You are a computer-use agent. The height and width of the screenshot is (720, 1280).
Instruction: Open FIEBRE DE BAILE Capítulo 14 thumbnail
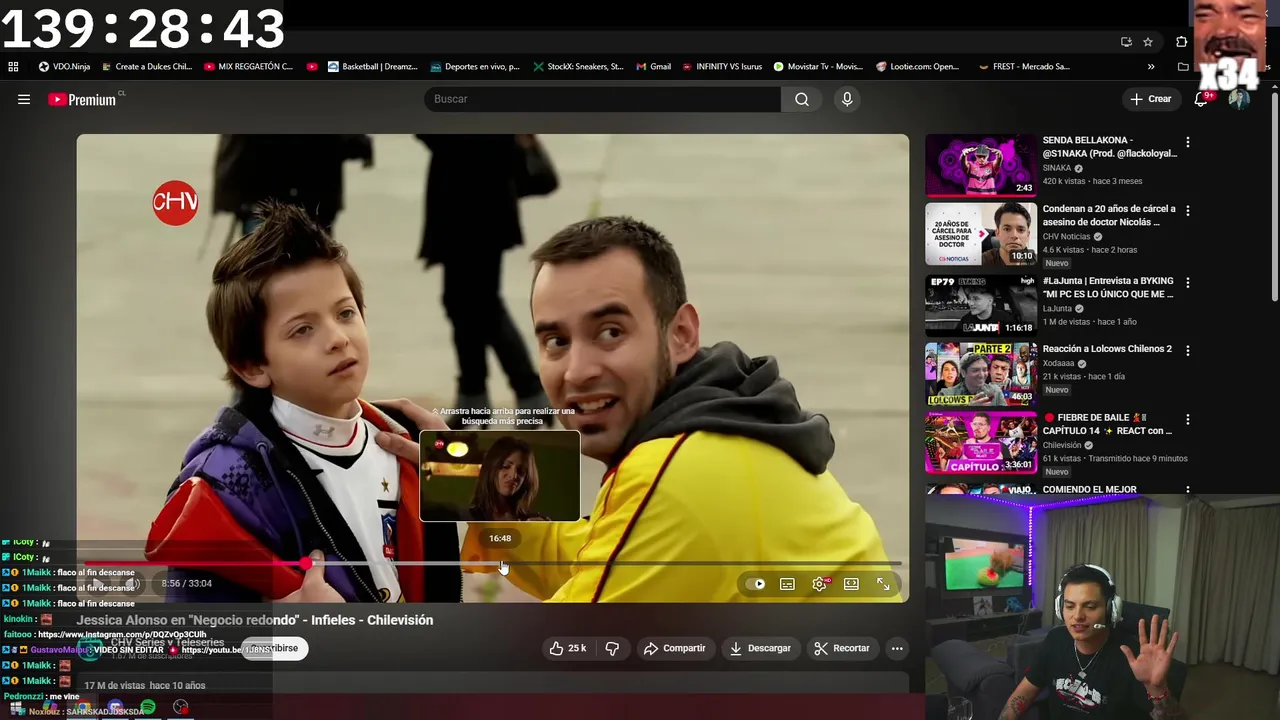981,442
